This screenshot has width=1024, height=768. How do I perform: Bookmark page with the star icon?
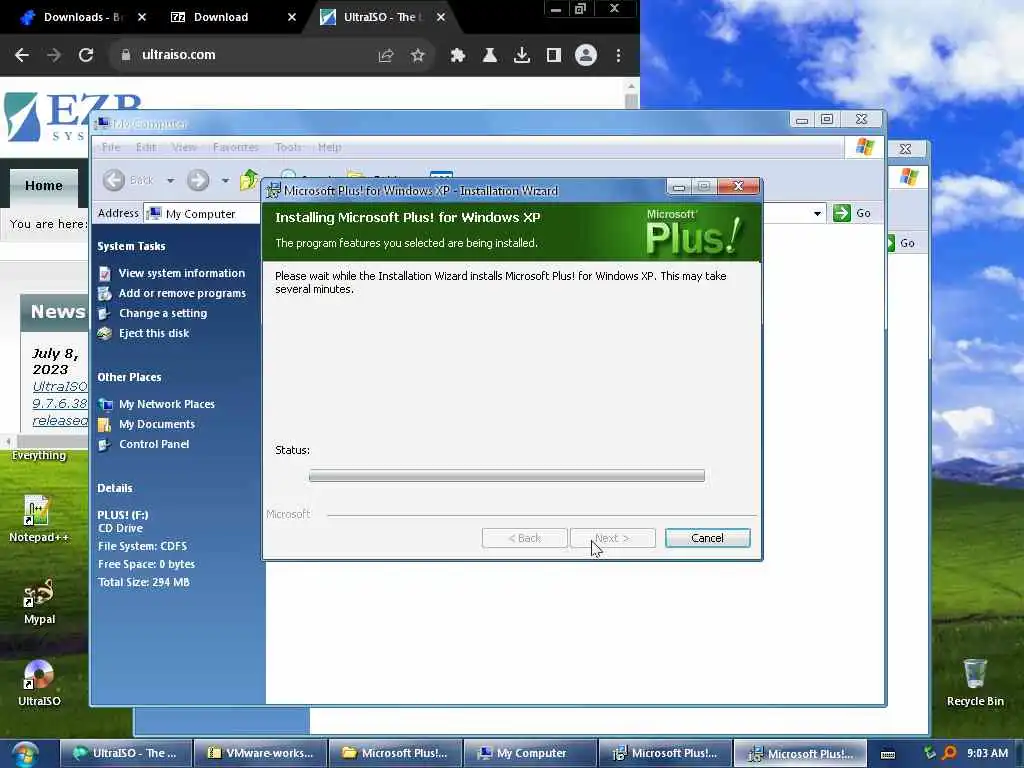coord(418,56)
